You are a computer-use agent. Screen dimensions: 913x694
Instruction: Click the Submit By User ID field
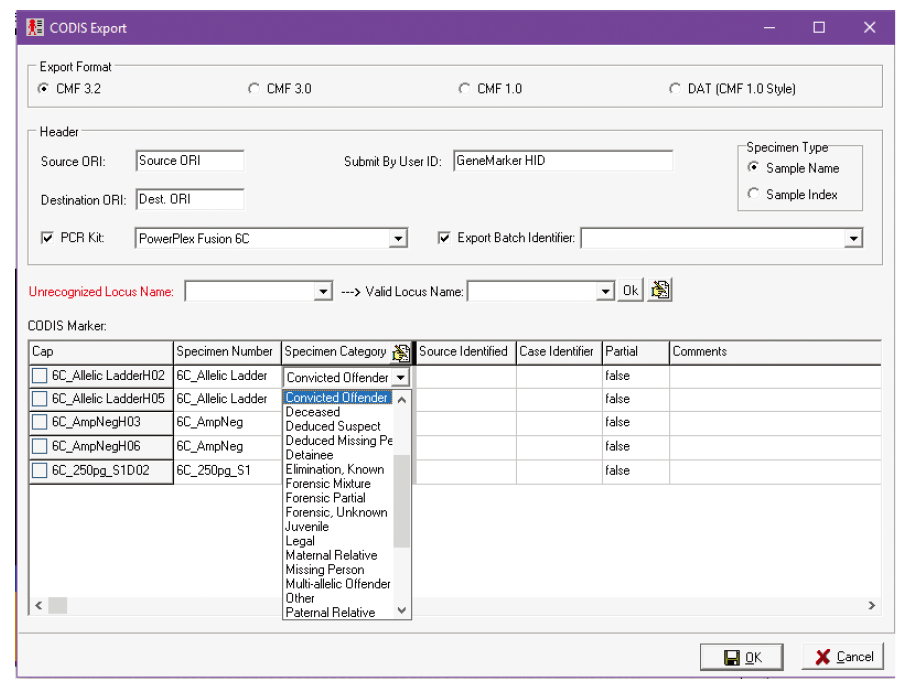tap(563, 161)
